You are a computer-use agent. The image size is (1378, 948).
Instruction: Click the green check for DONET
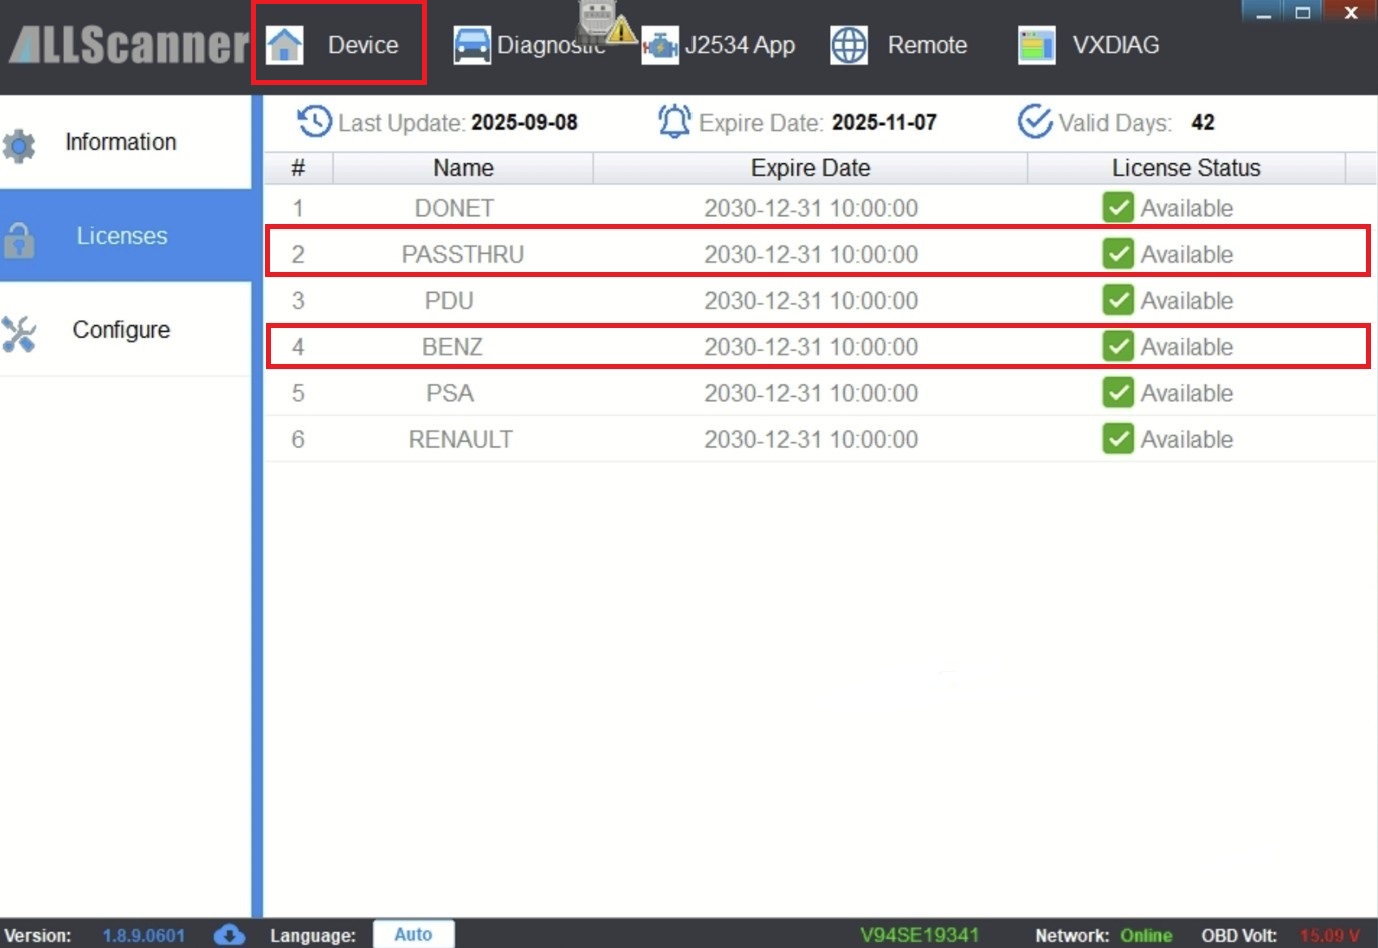pyautogui.click(x=1118, y=208)
